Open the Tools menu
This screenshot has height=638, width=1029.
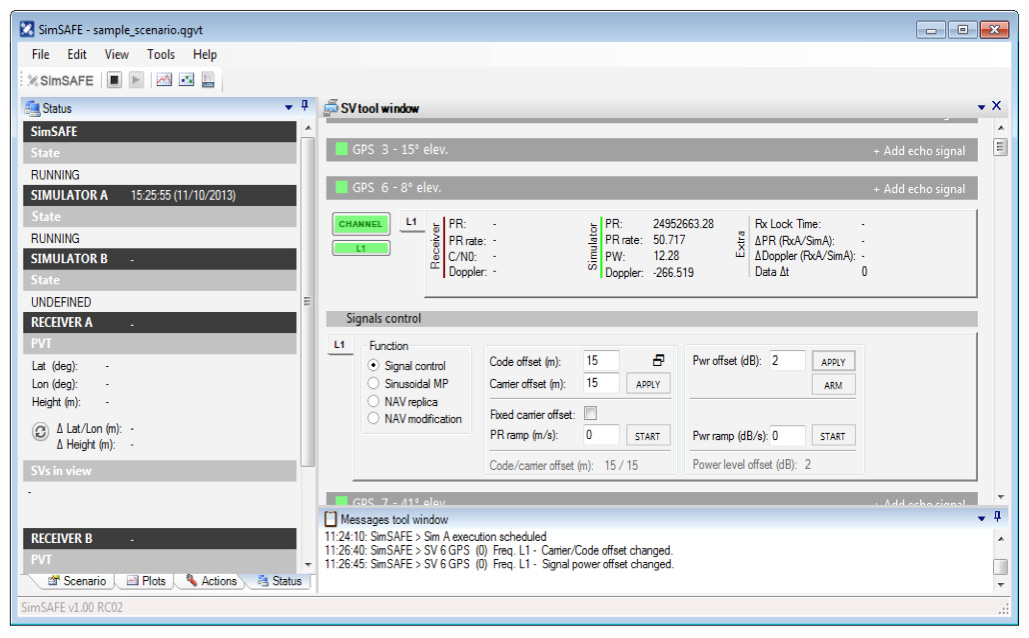click(160, 55)
